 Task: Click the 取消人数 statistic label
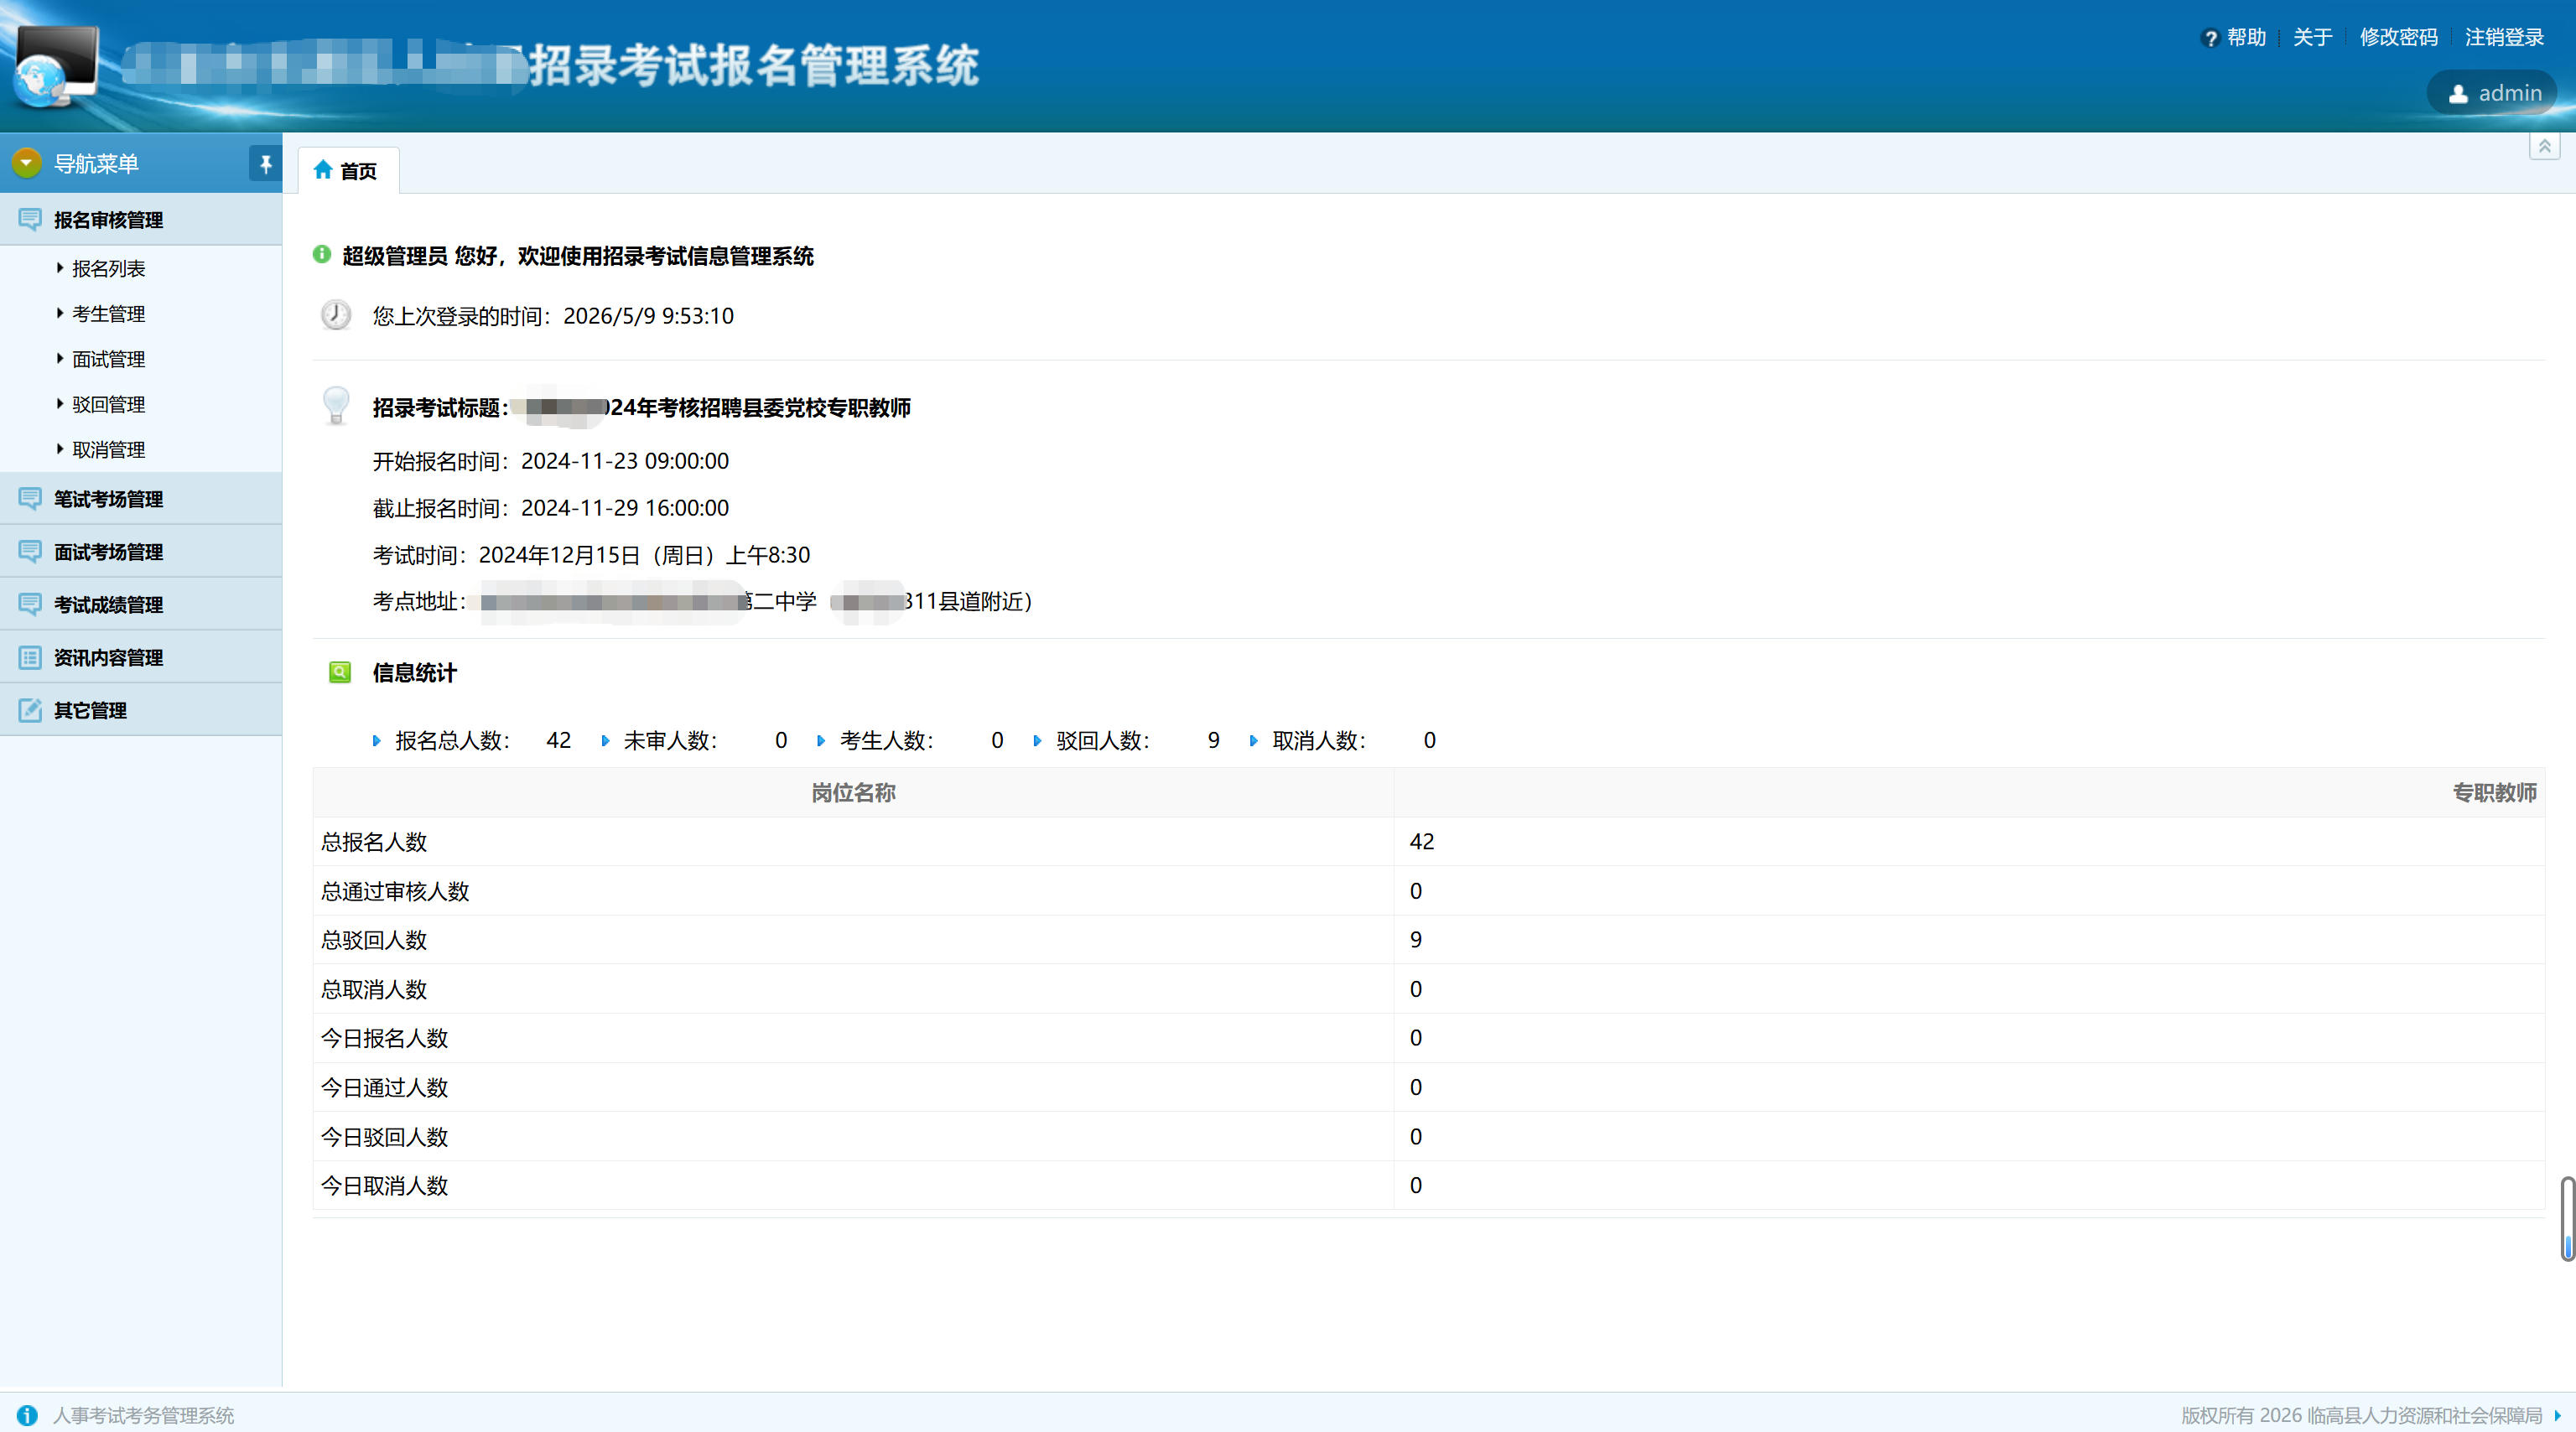click(1318, 740)
